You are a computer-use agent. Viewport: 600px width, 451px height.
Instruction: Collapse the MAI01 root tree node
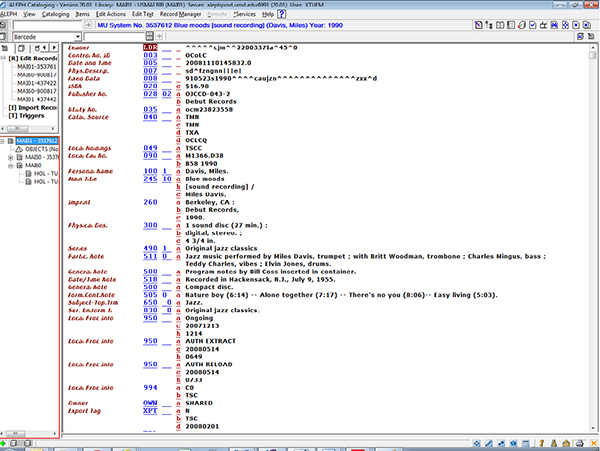(x=4, y=141)
